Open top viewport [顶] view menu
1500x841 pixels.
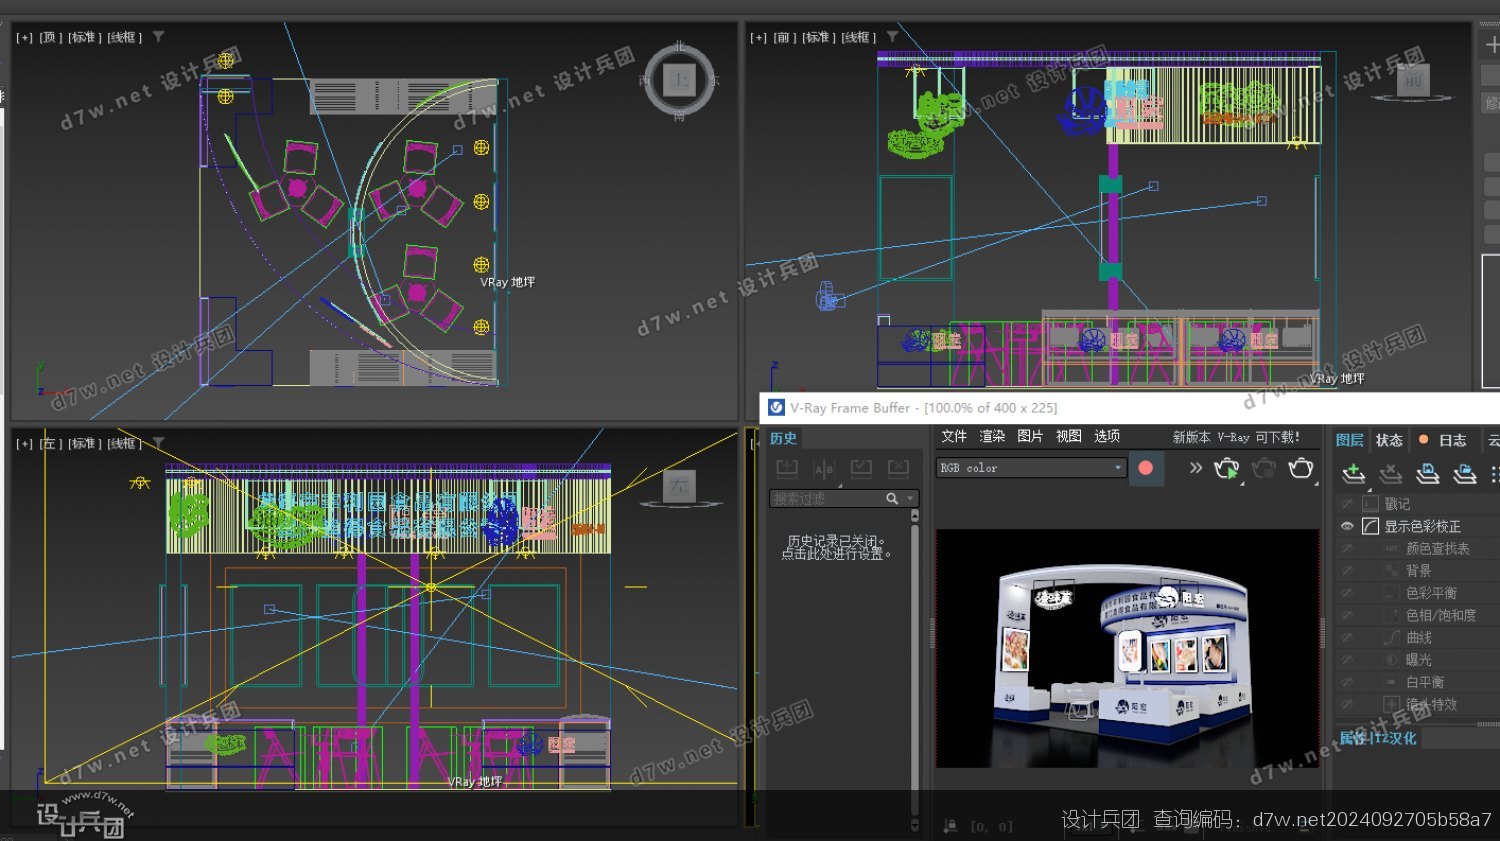click(x=50, y=37)
